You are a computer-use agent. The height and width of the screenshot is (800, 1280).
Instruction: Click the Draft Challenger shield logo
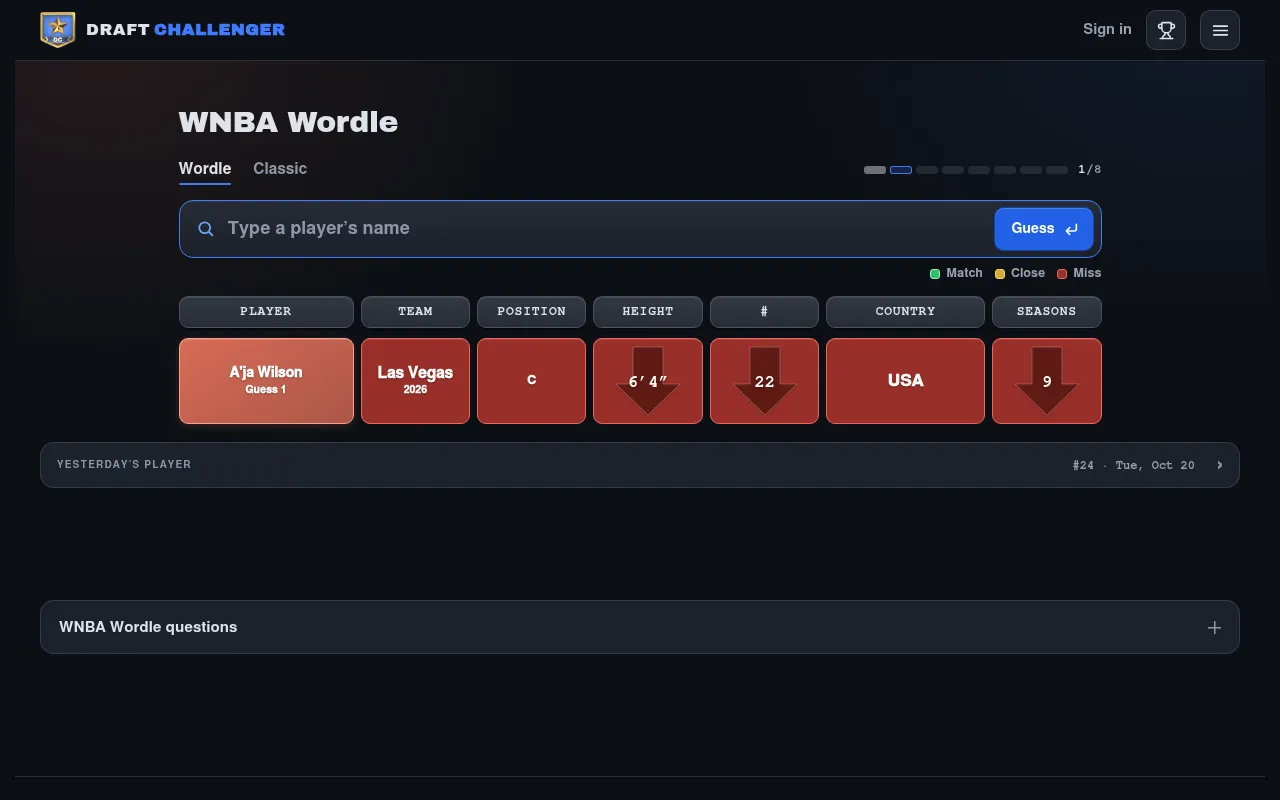click(58, 30)
